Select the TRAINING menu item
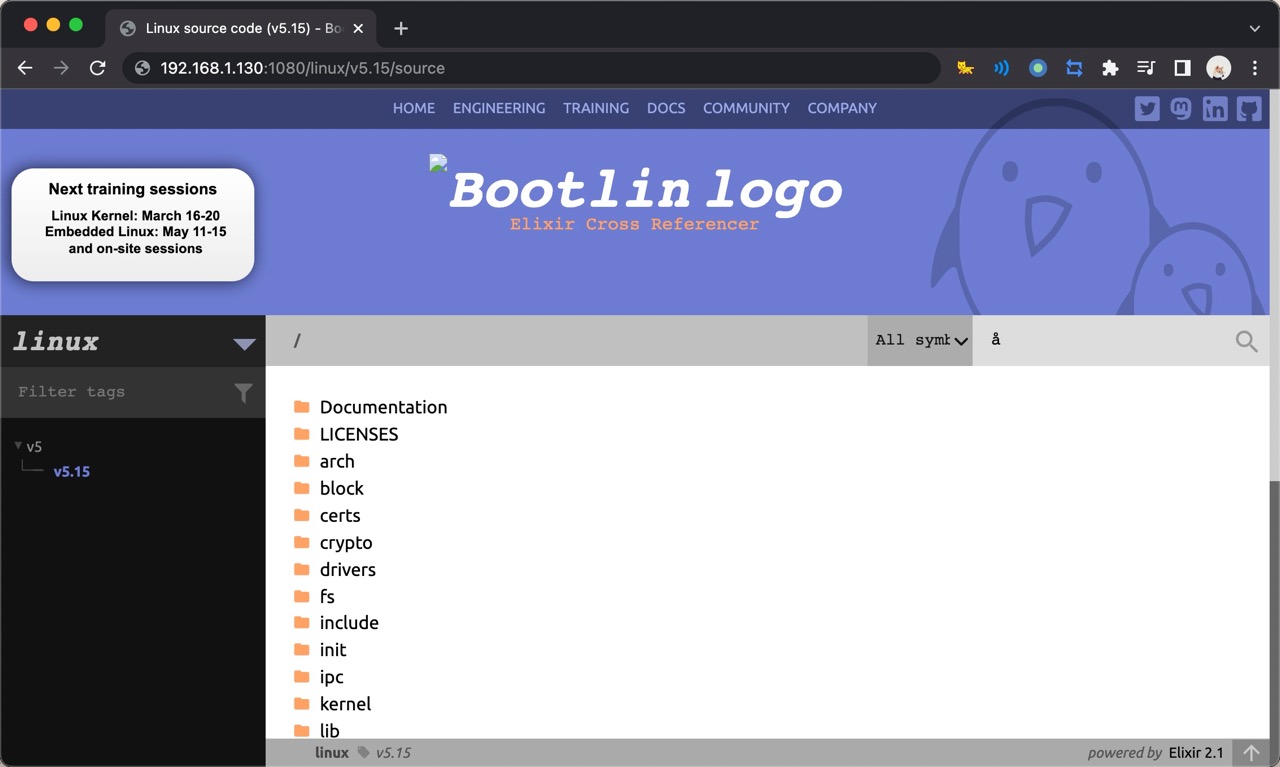 (595, 108)
